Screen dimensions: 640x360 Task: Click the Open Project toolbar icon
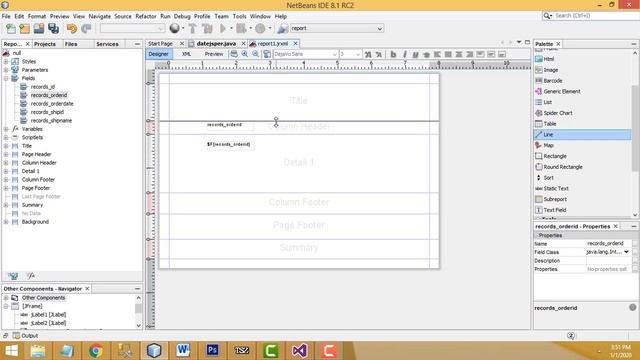click(x=39, y=29)
